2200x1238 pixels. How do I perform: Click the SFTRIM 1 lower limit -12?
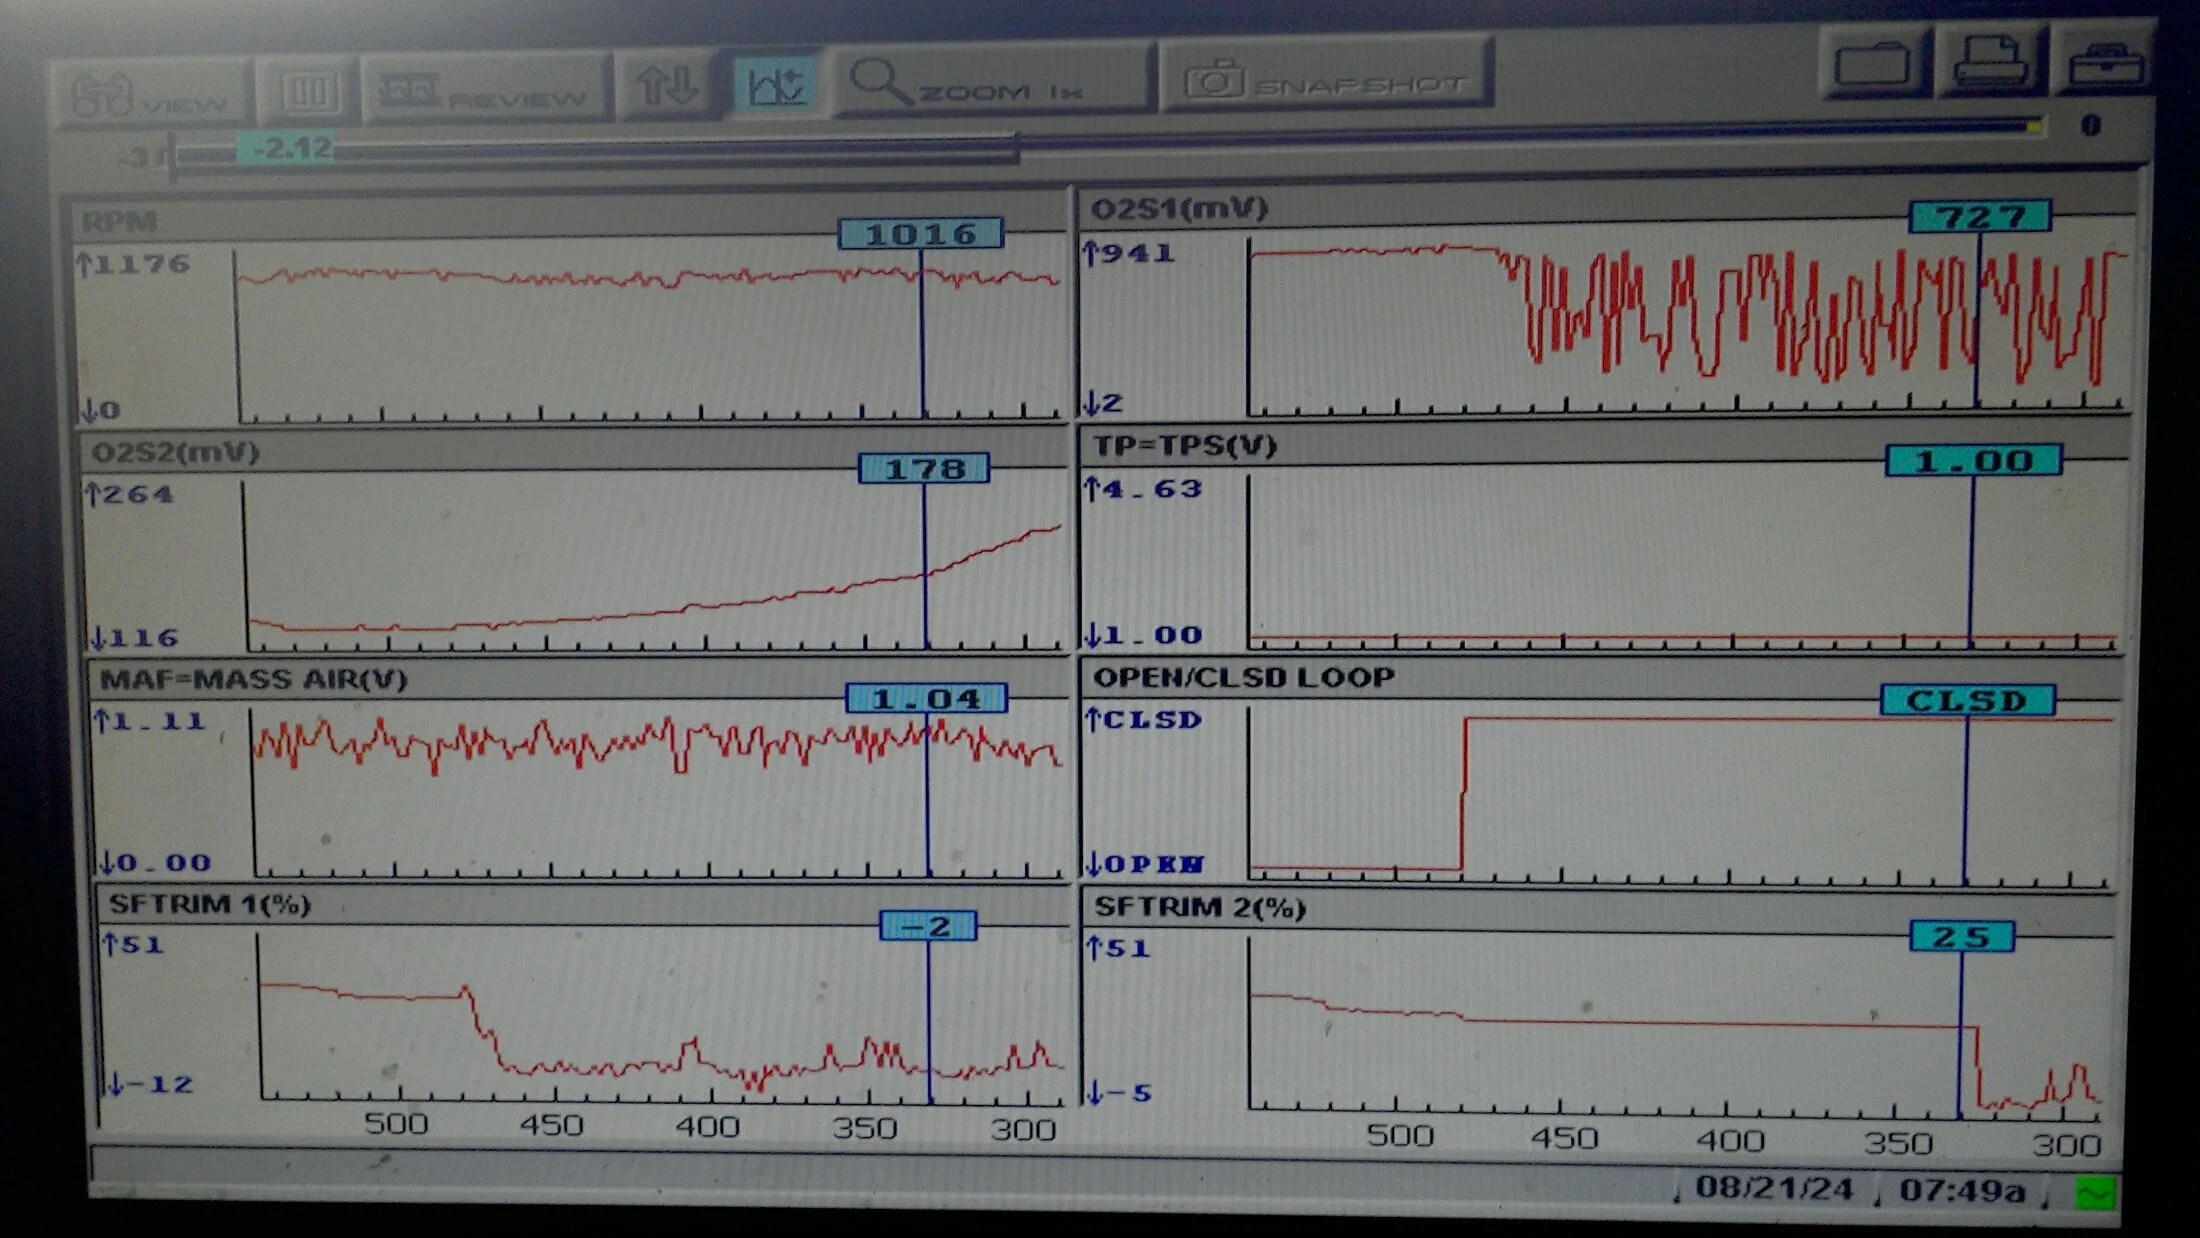[x=151, y=1084]
